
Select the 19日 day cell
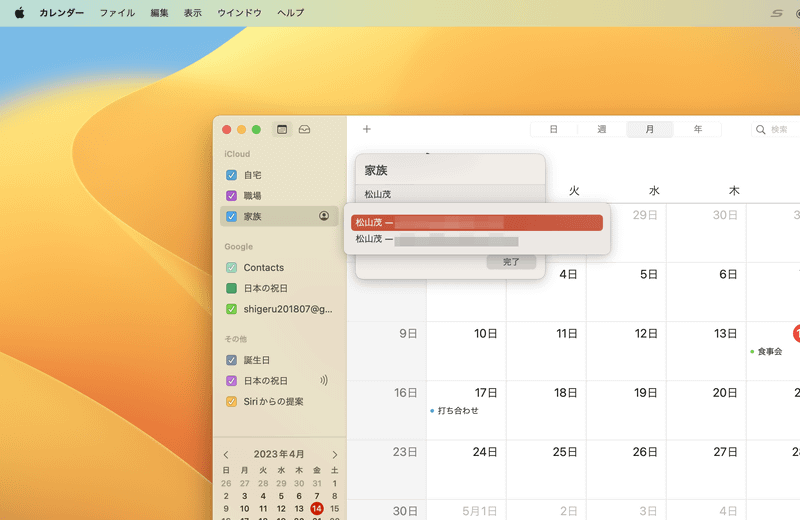click(627, 410)
